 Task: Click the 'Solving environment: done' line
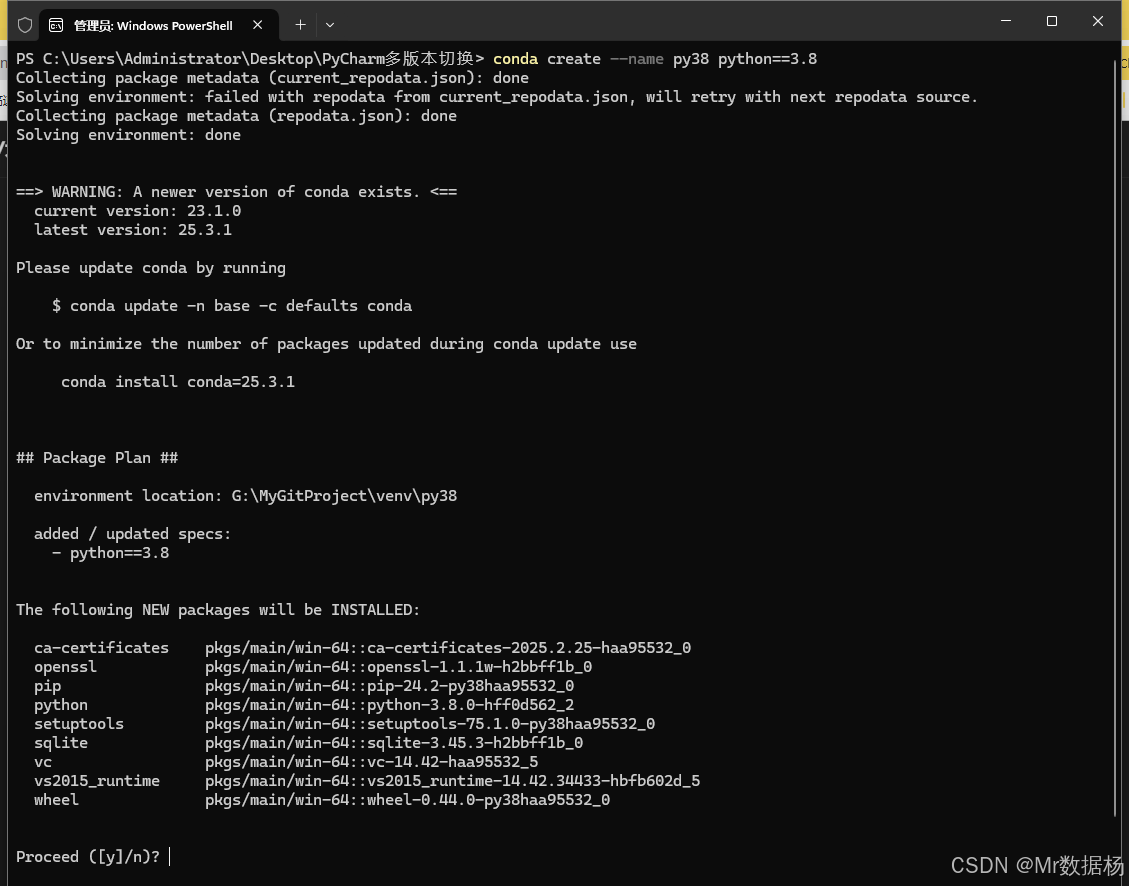[x=128, y=135]
